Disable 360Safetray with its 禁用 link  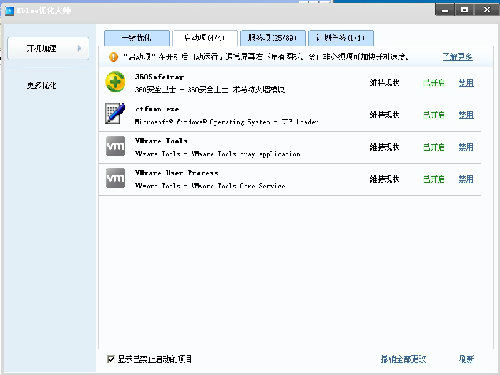[466, 83]
